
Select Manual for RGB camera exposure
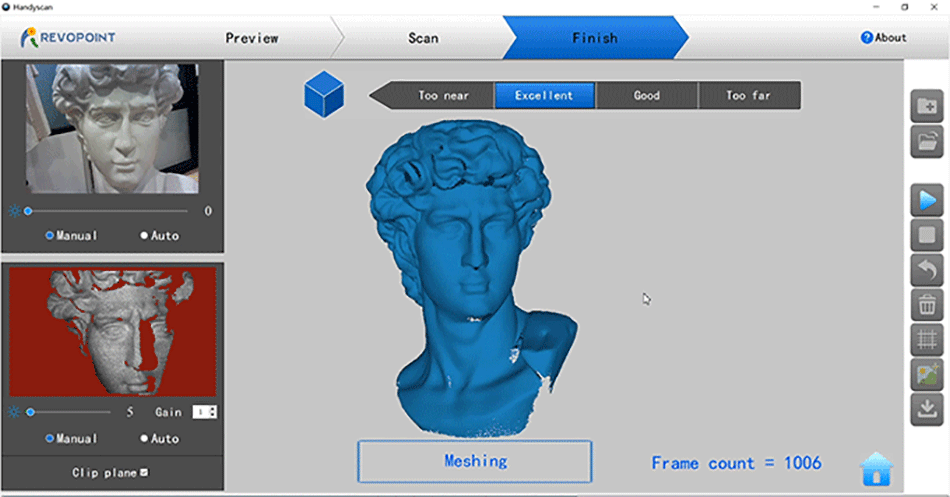click(71, 235)
